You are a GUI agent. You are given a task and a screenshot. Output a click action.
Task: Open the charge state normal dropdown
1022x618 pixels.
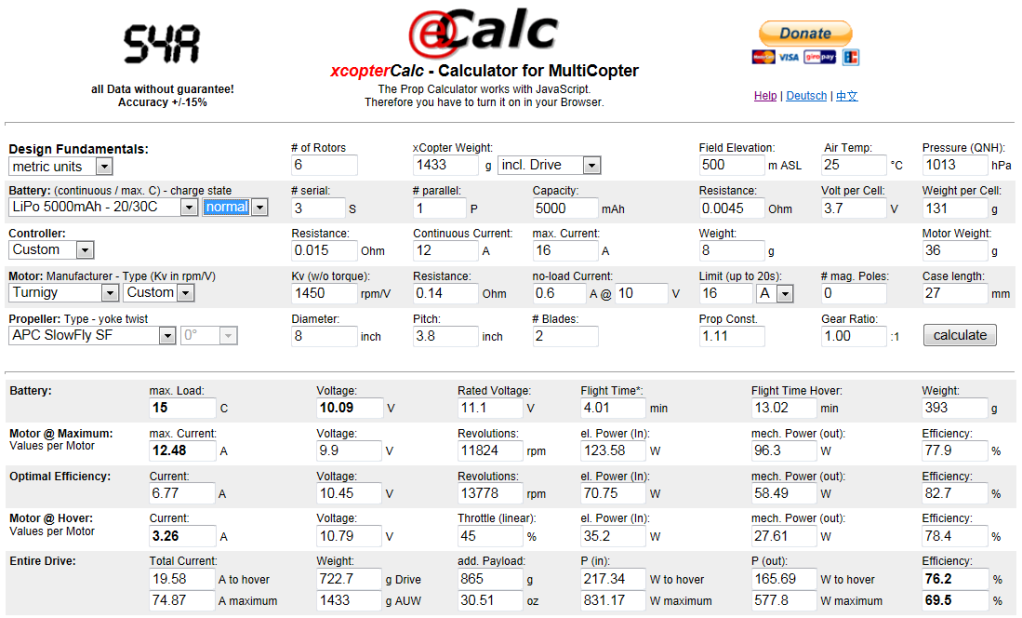point(236,207)
